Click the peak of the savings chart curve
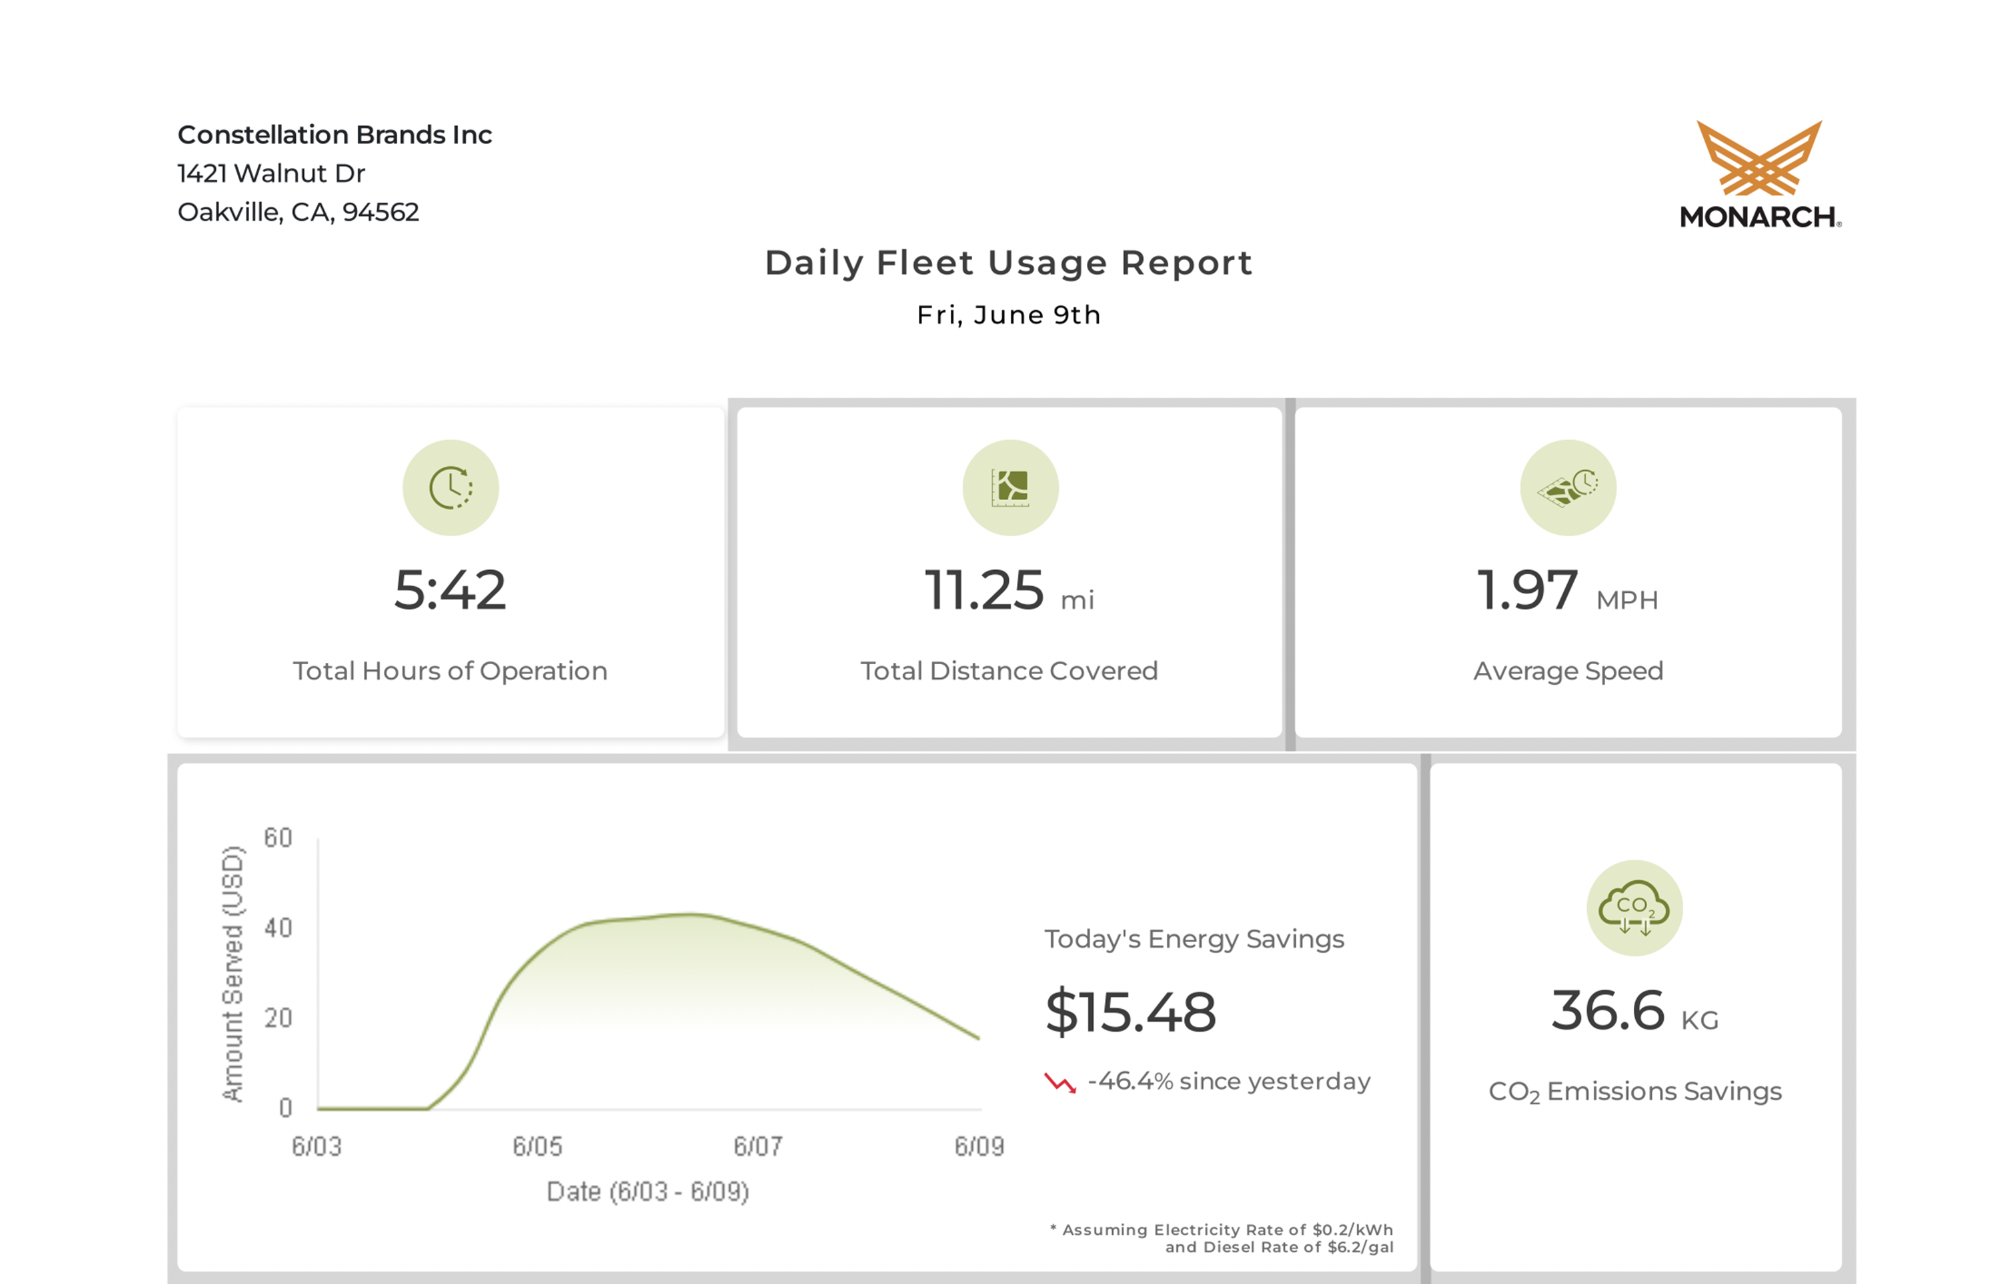This screenshot has height=1284, width=1992. tap(692, 914)
